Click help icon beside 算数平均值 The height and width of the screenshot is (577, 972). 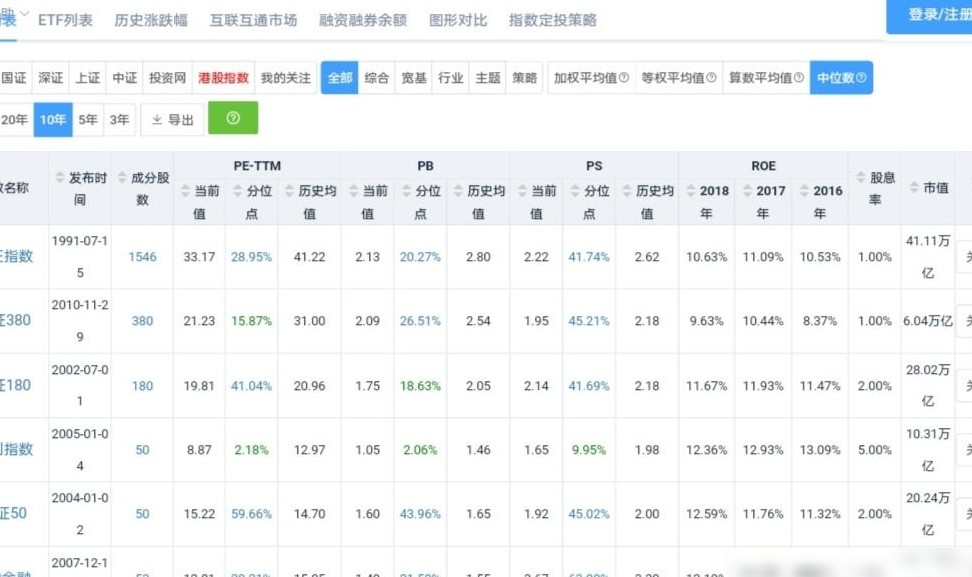[x=798, y=77]
